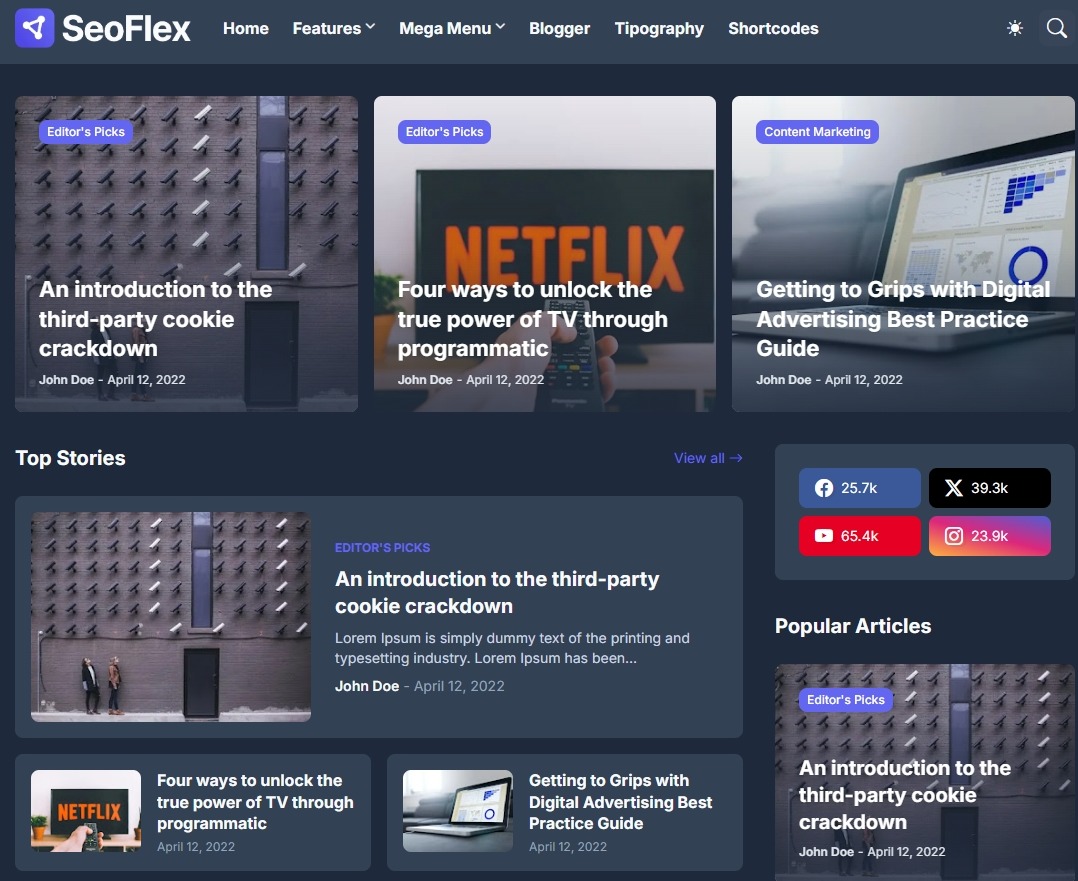The height and width of the screenshot is (881, 1078).
Task: Open search with the magnifier icon
Action: pyautogui.click(x=1056, y=28)
